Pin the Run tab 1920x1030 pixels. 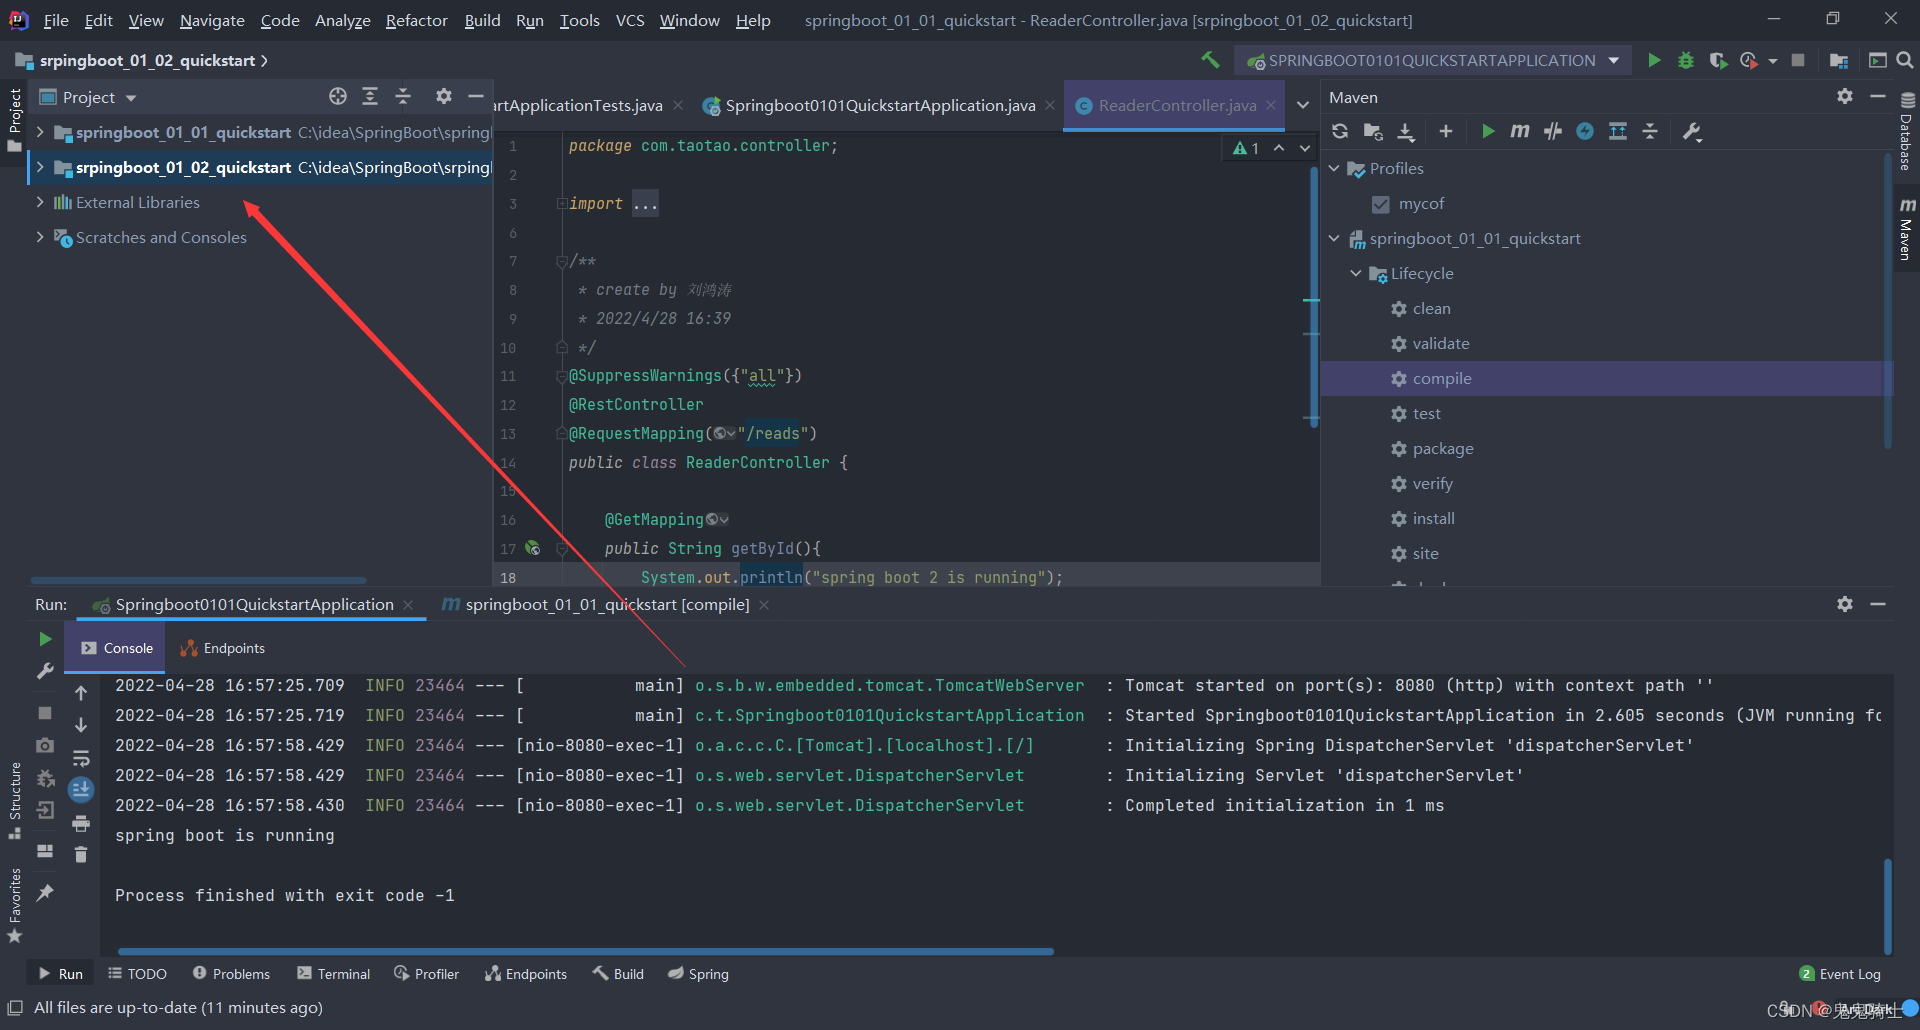tap(45, 893)
